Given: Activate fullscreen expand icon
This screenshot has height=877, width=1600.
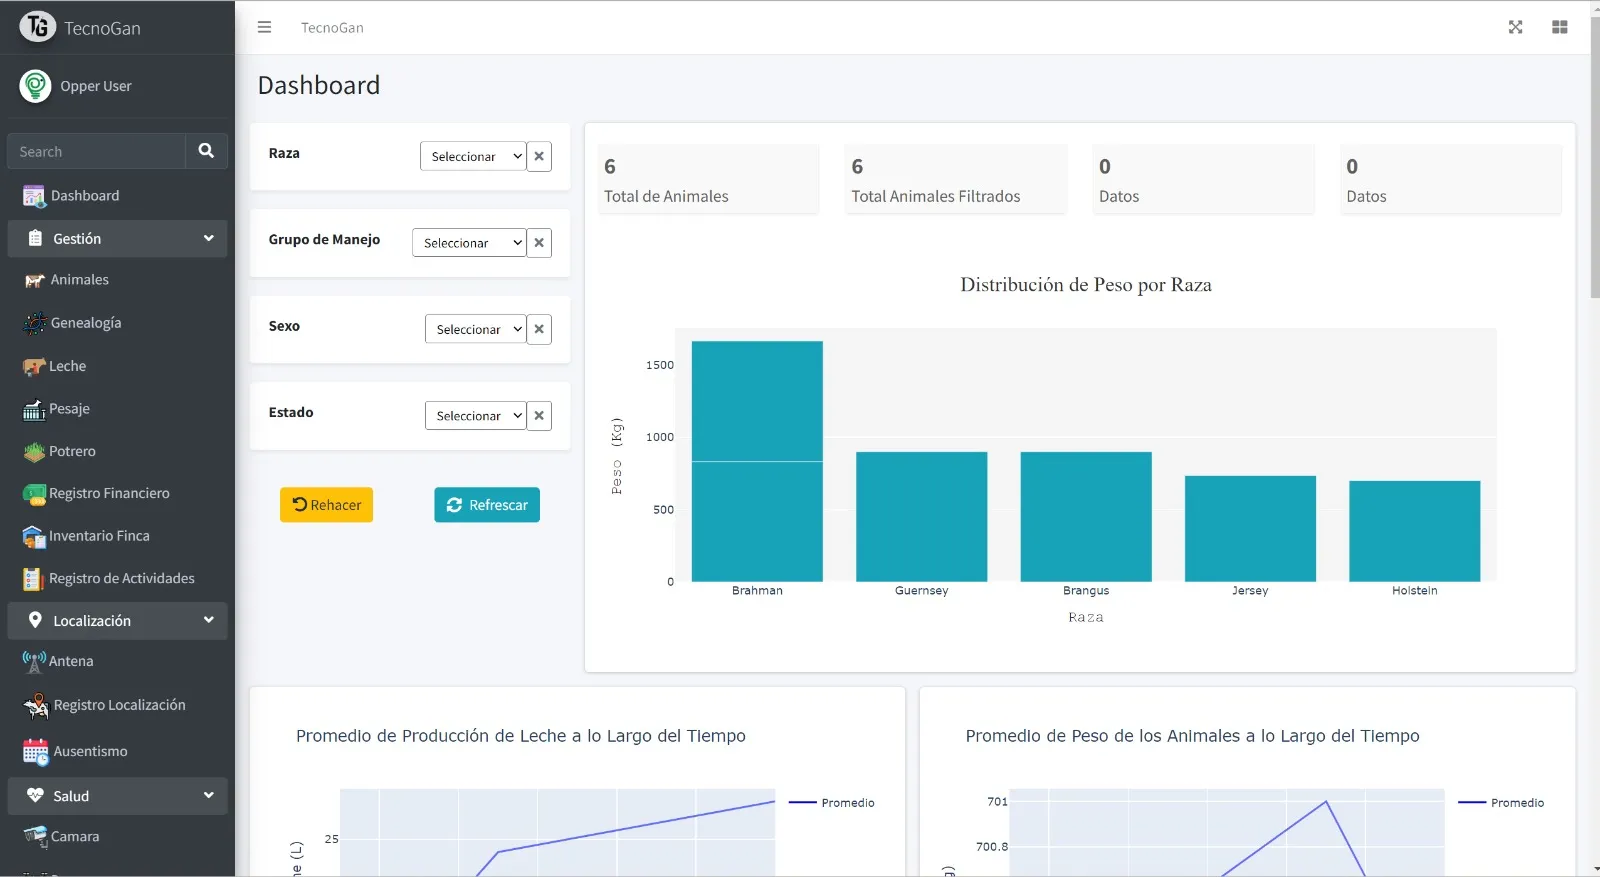Looking at the screenshot, I should click(1516, 27).
